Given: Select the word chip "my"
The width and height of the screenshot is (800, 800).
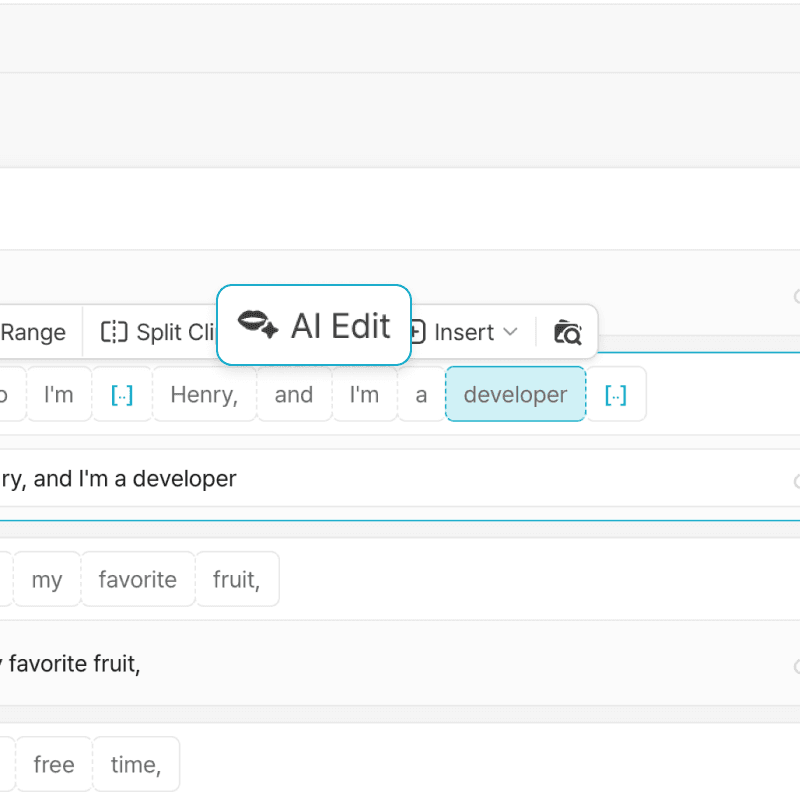Looking at the screenshot, I should pyautogui.click(x=47, y=580).
